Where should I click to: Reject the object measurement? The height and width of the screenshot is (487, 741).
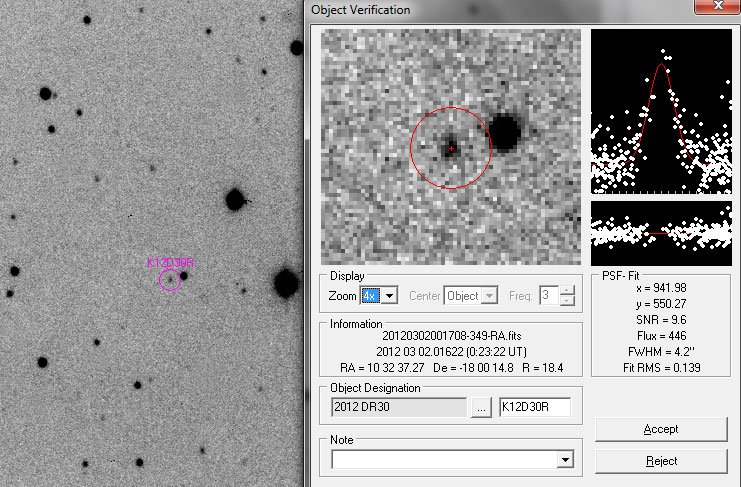(x=660, y=461)
